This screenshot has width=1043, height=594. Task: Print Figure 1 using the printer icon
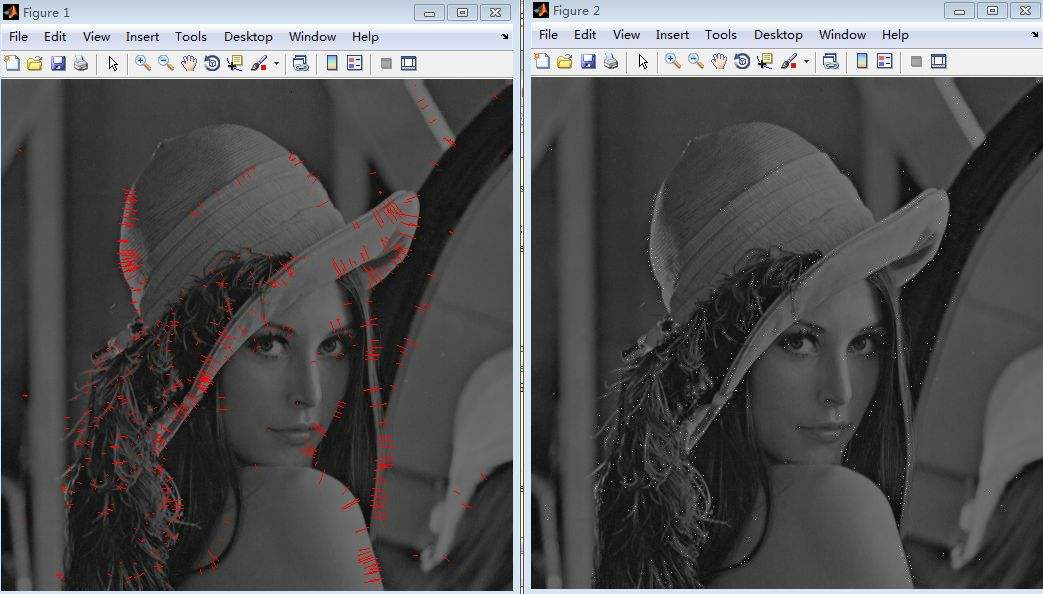click(x=80, y=63)
